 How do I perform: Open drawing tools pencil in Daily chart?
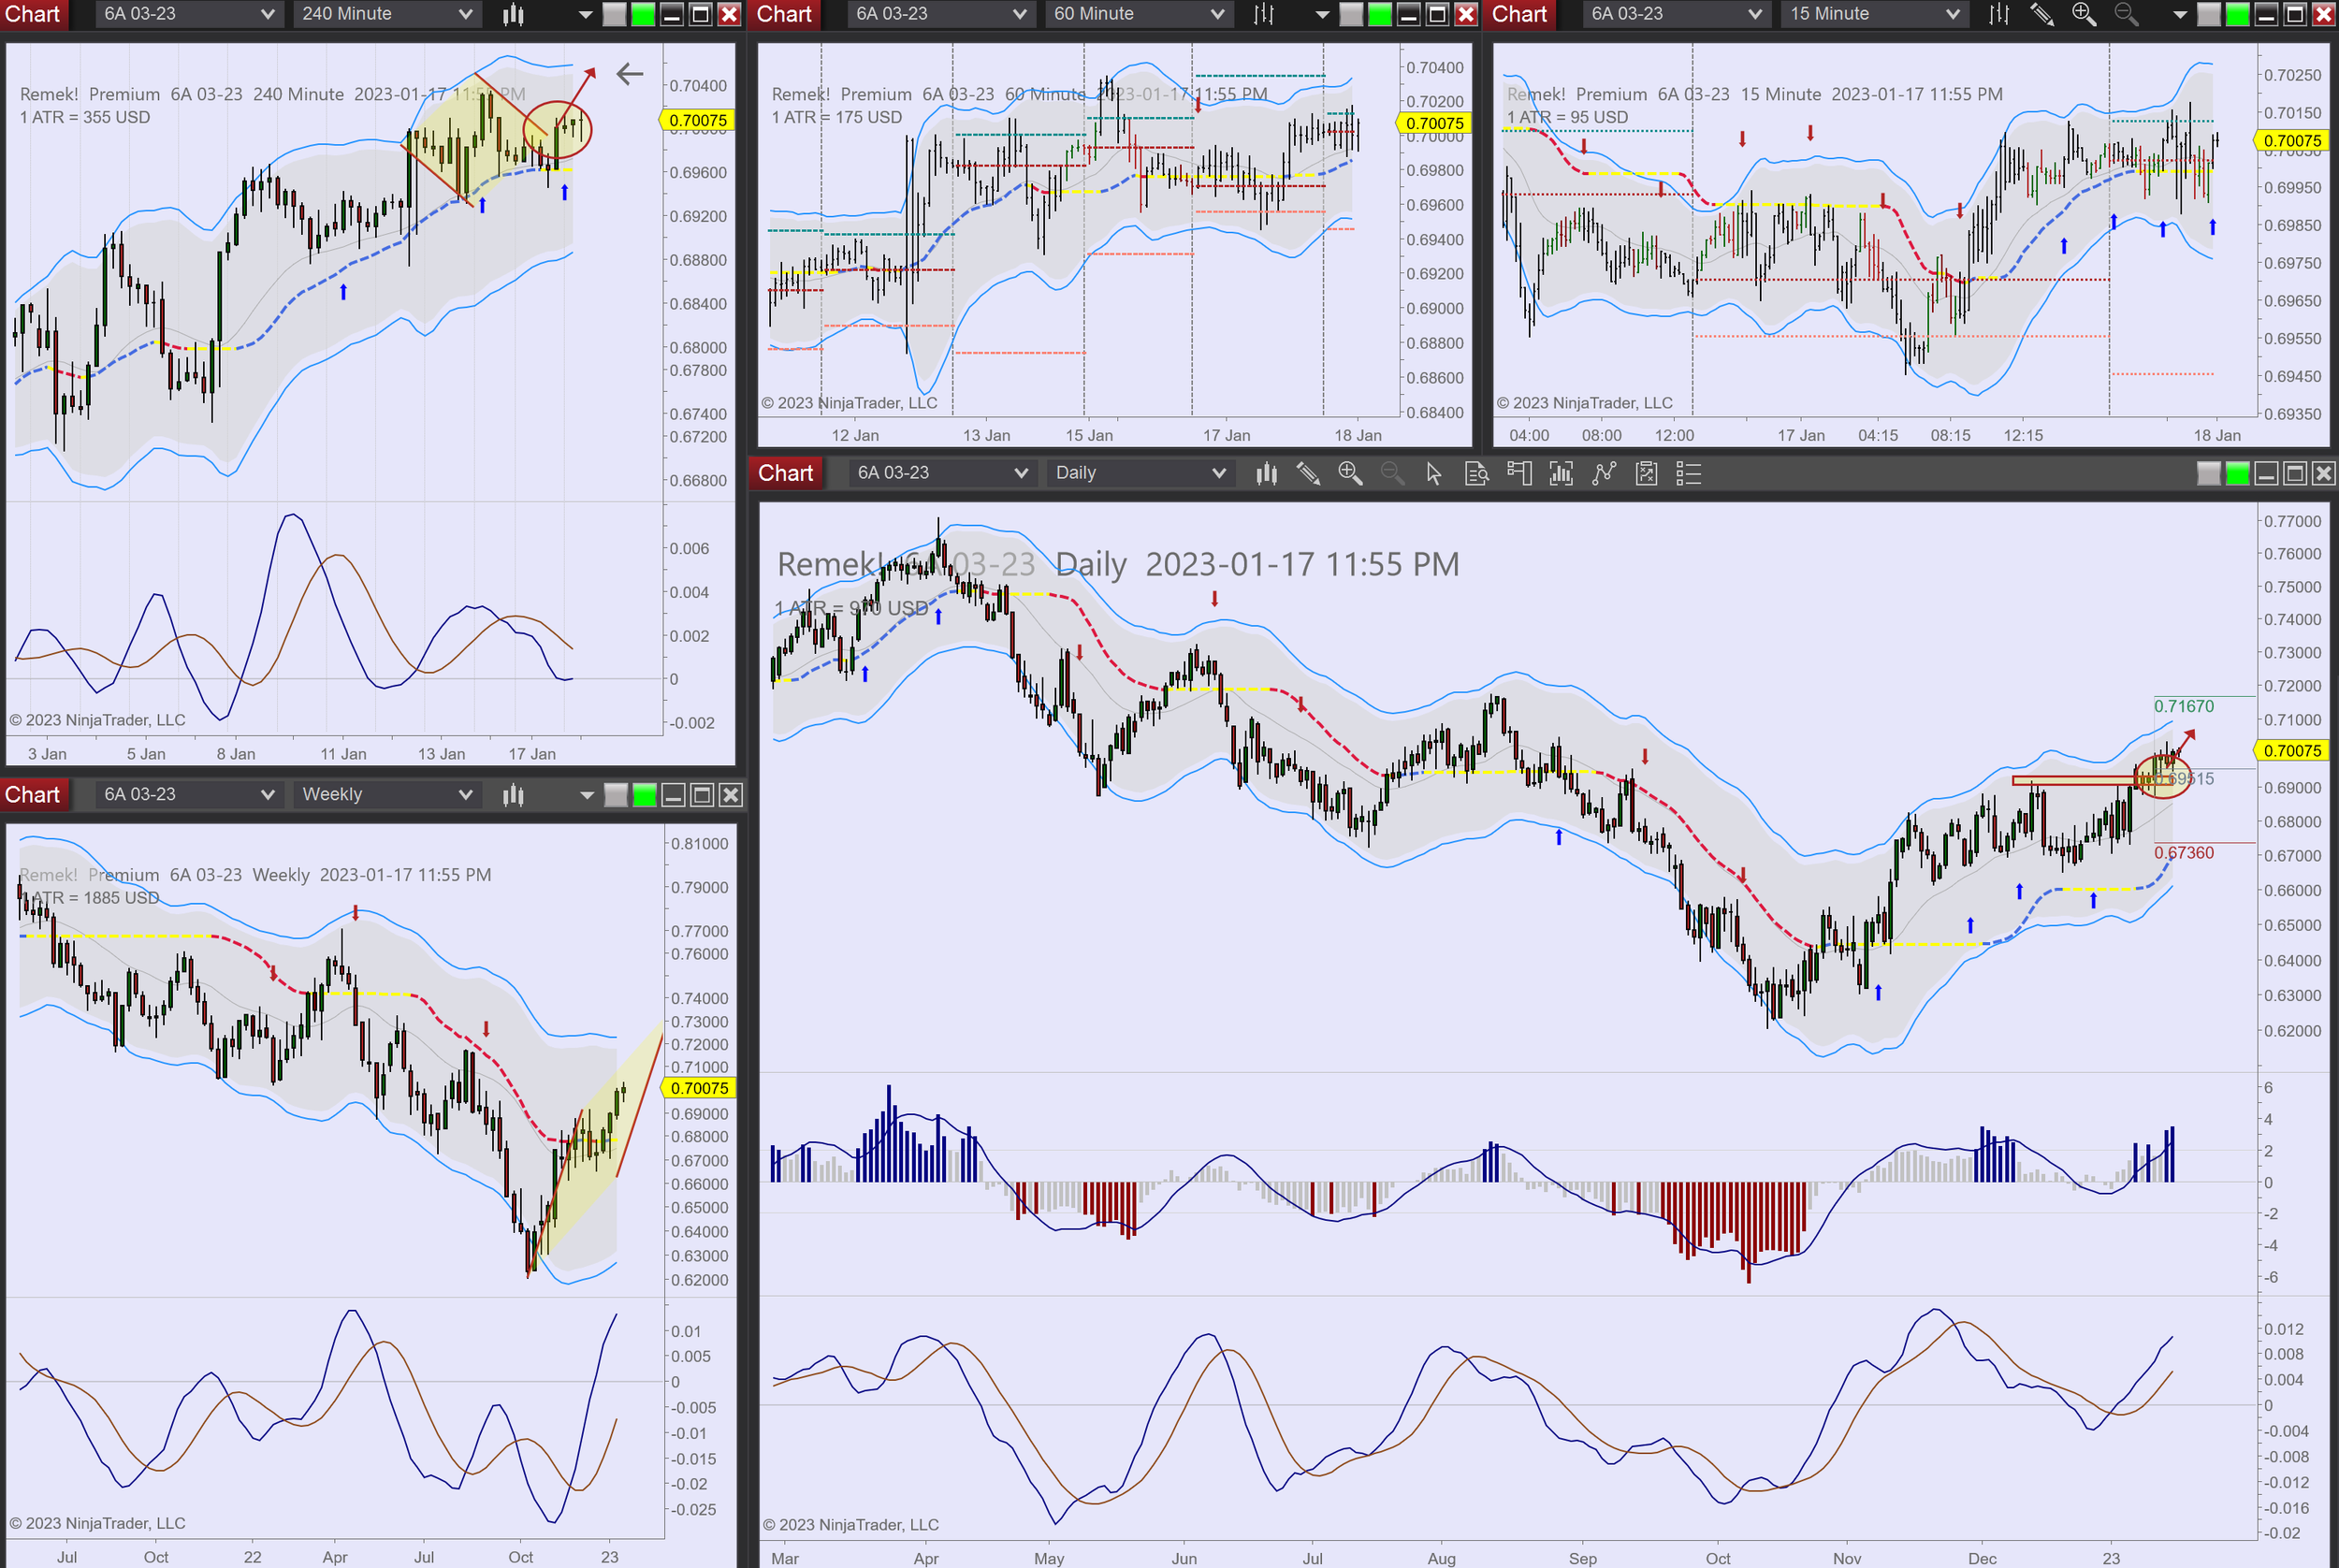click(x=1308, y=473)
